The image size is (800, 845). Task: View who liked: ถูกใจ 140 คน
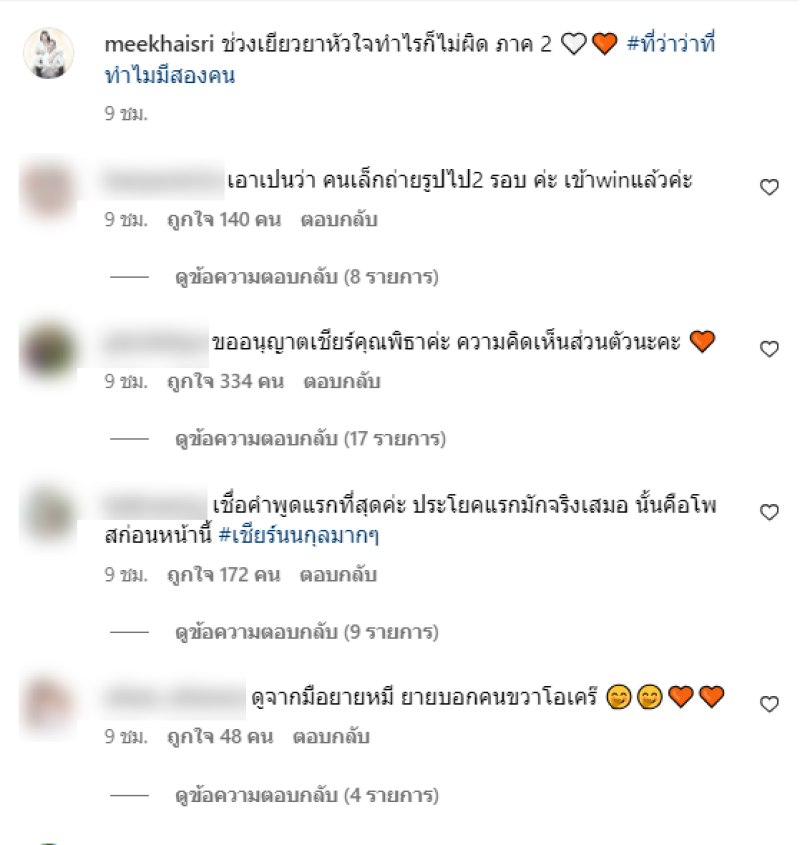pos(224,220)
